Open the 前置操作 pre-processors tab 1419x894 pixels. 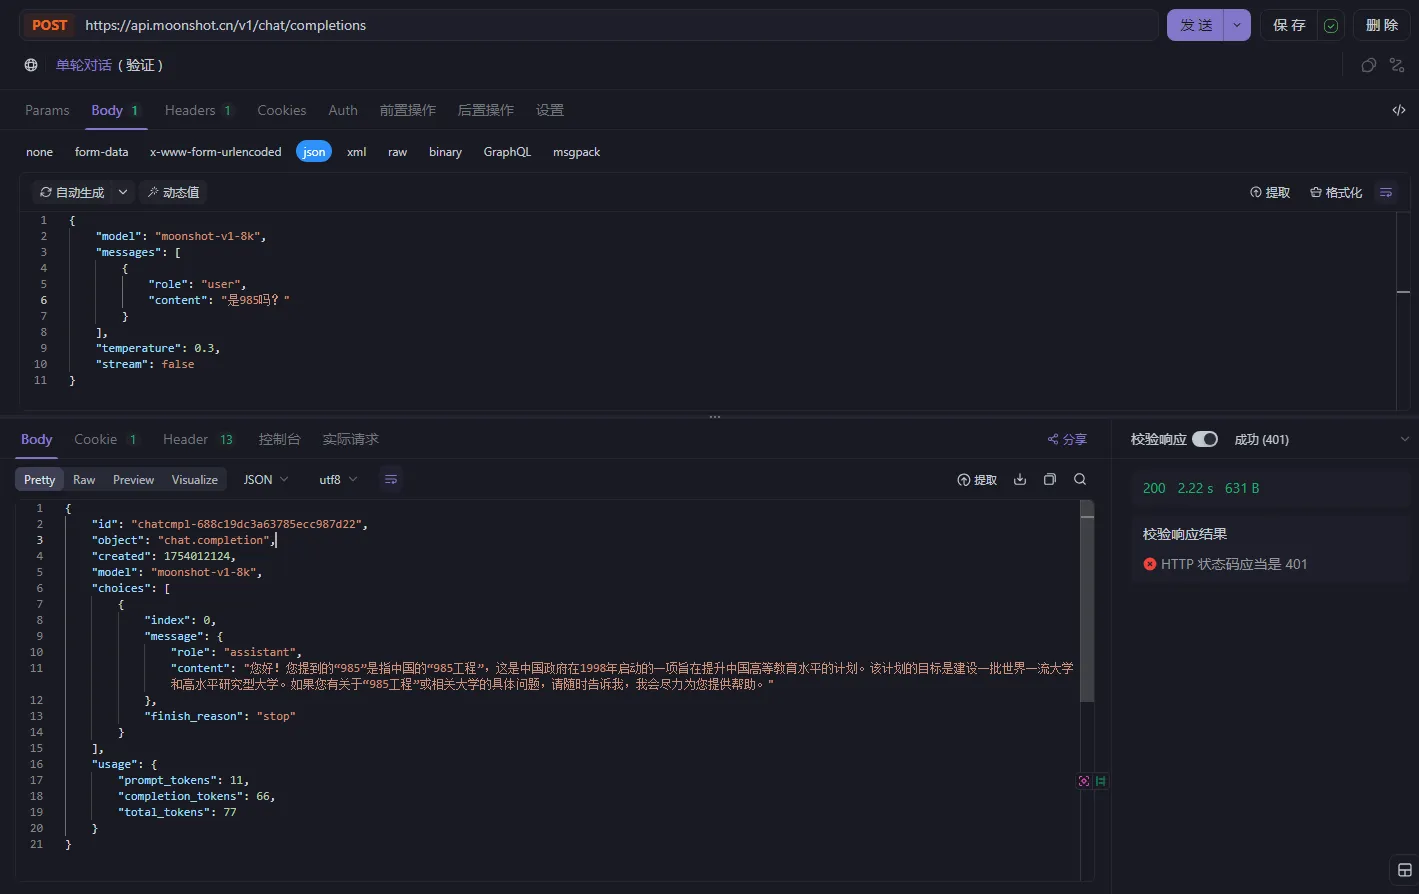(x=407, y=110)
